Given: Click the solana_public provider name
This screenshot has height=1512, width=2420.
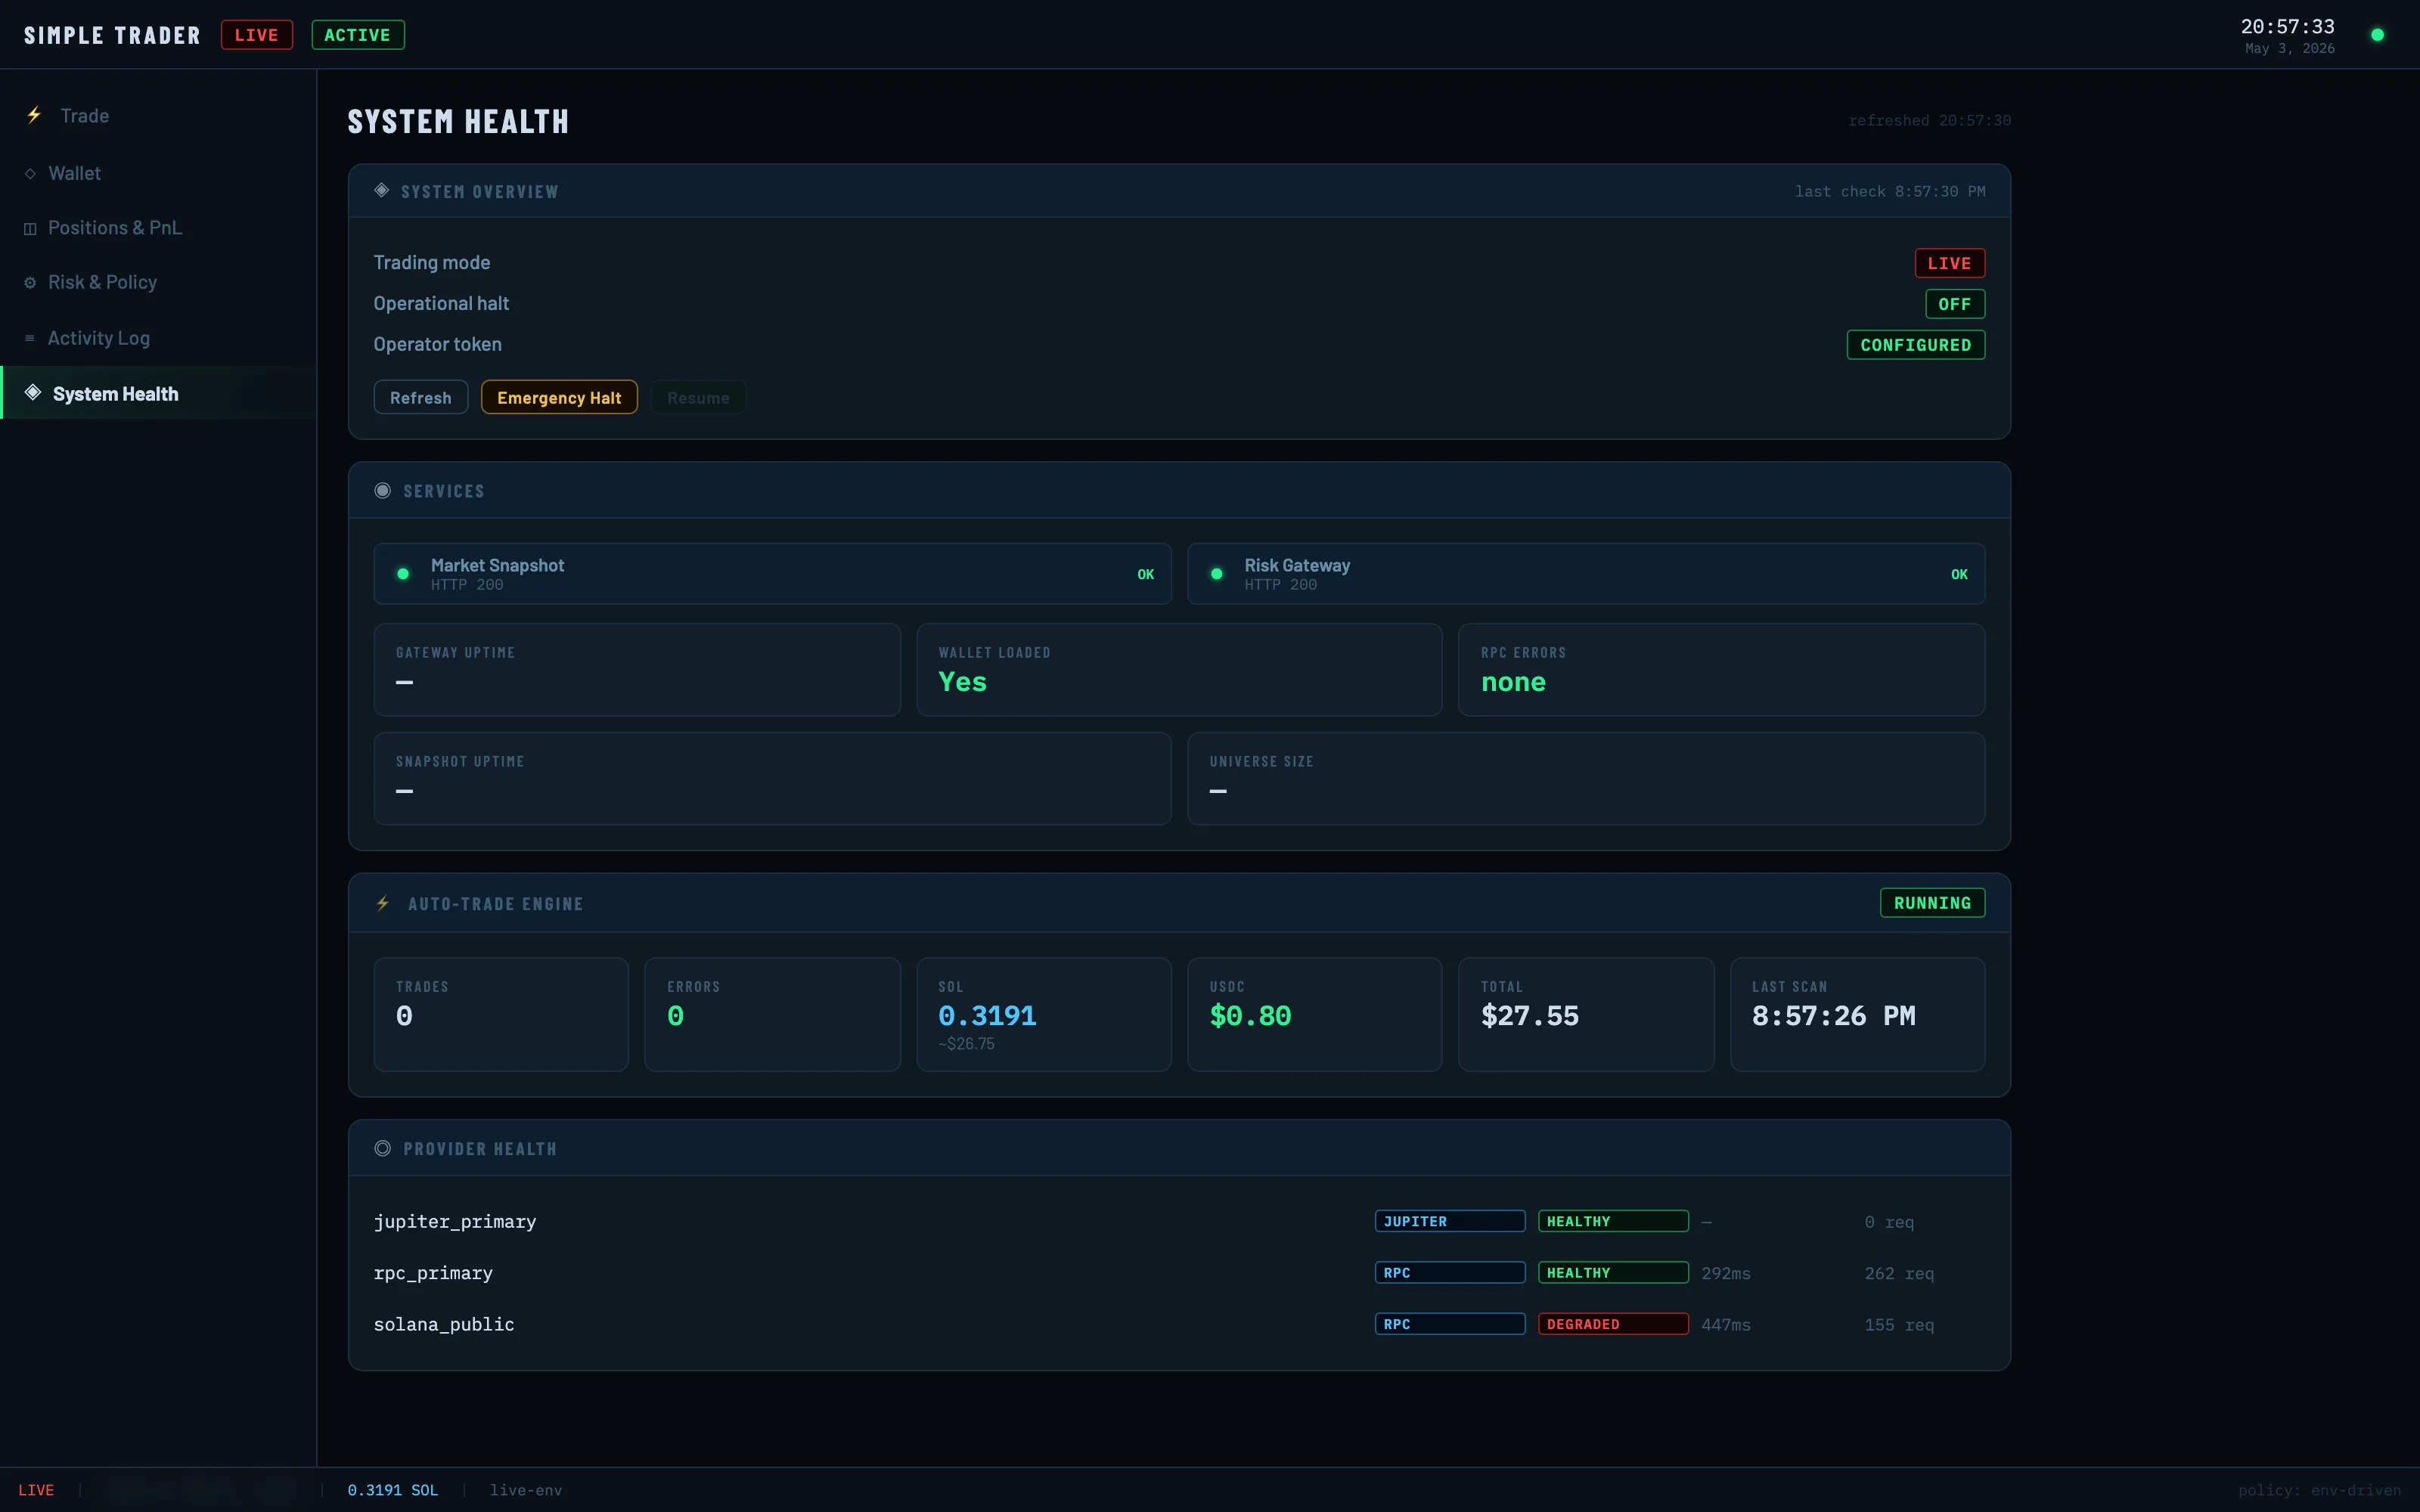Looking at the screenshot, I should coord(444,1324).
